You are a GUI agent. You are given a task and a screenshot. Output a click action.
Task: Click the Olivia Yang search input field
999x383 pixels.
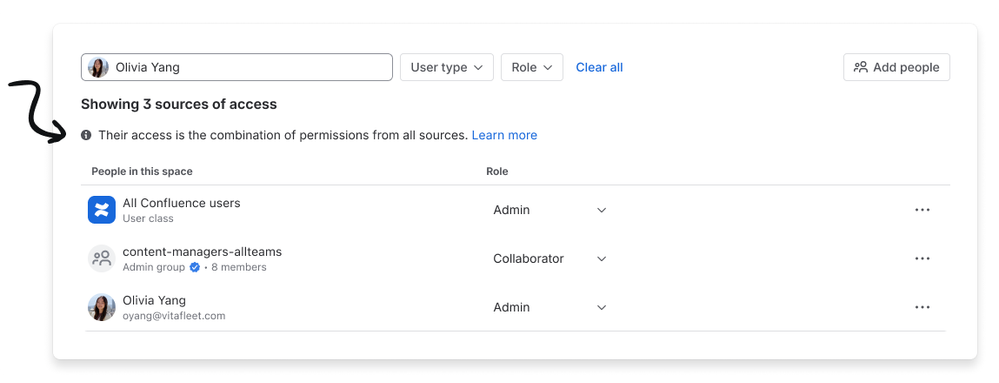coord(236,68)
